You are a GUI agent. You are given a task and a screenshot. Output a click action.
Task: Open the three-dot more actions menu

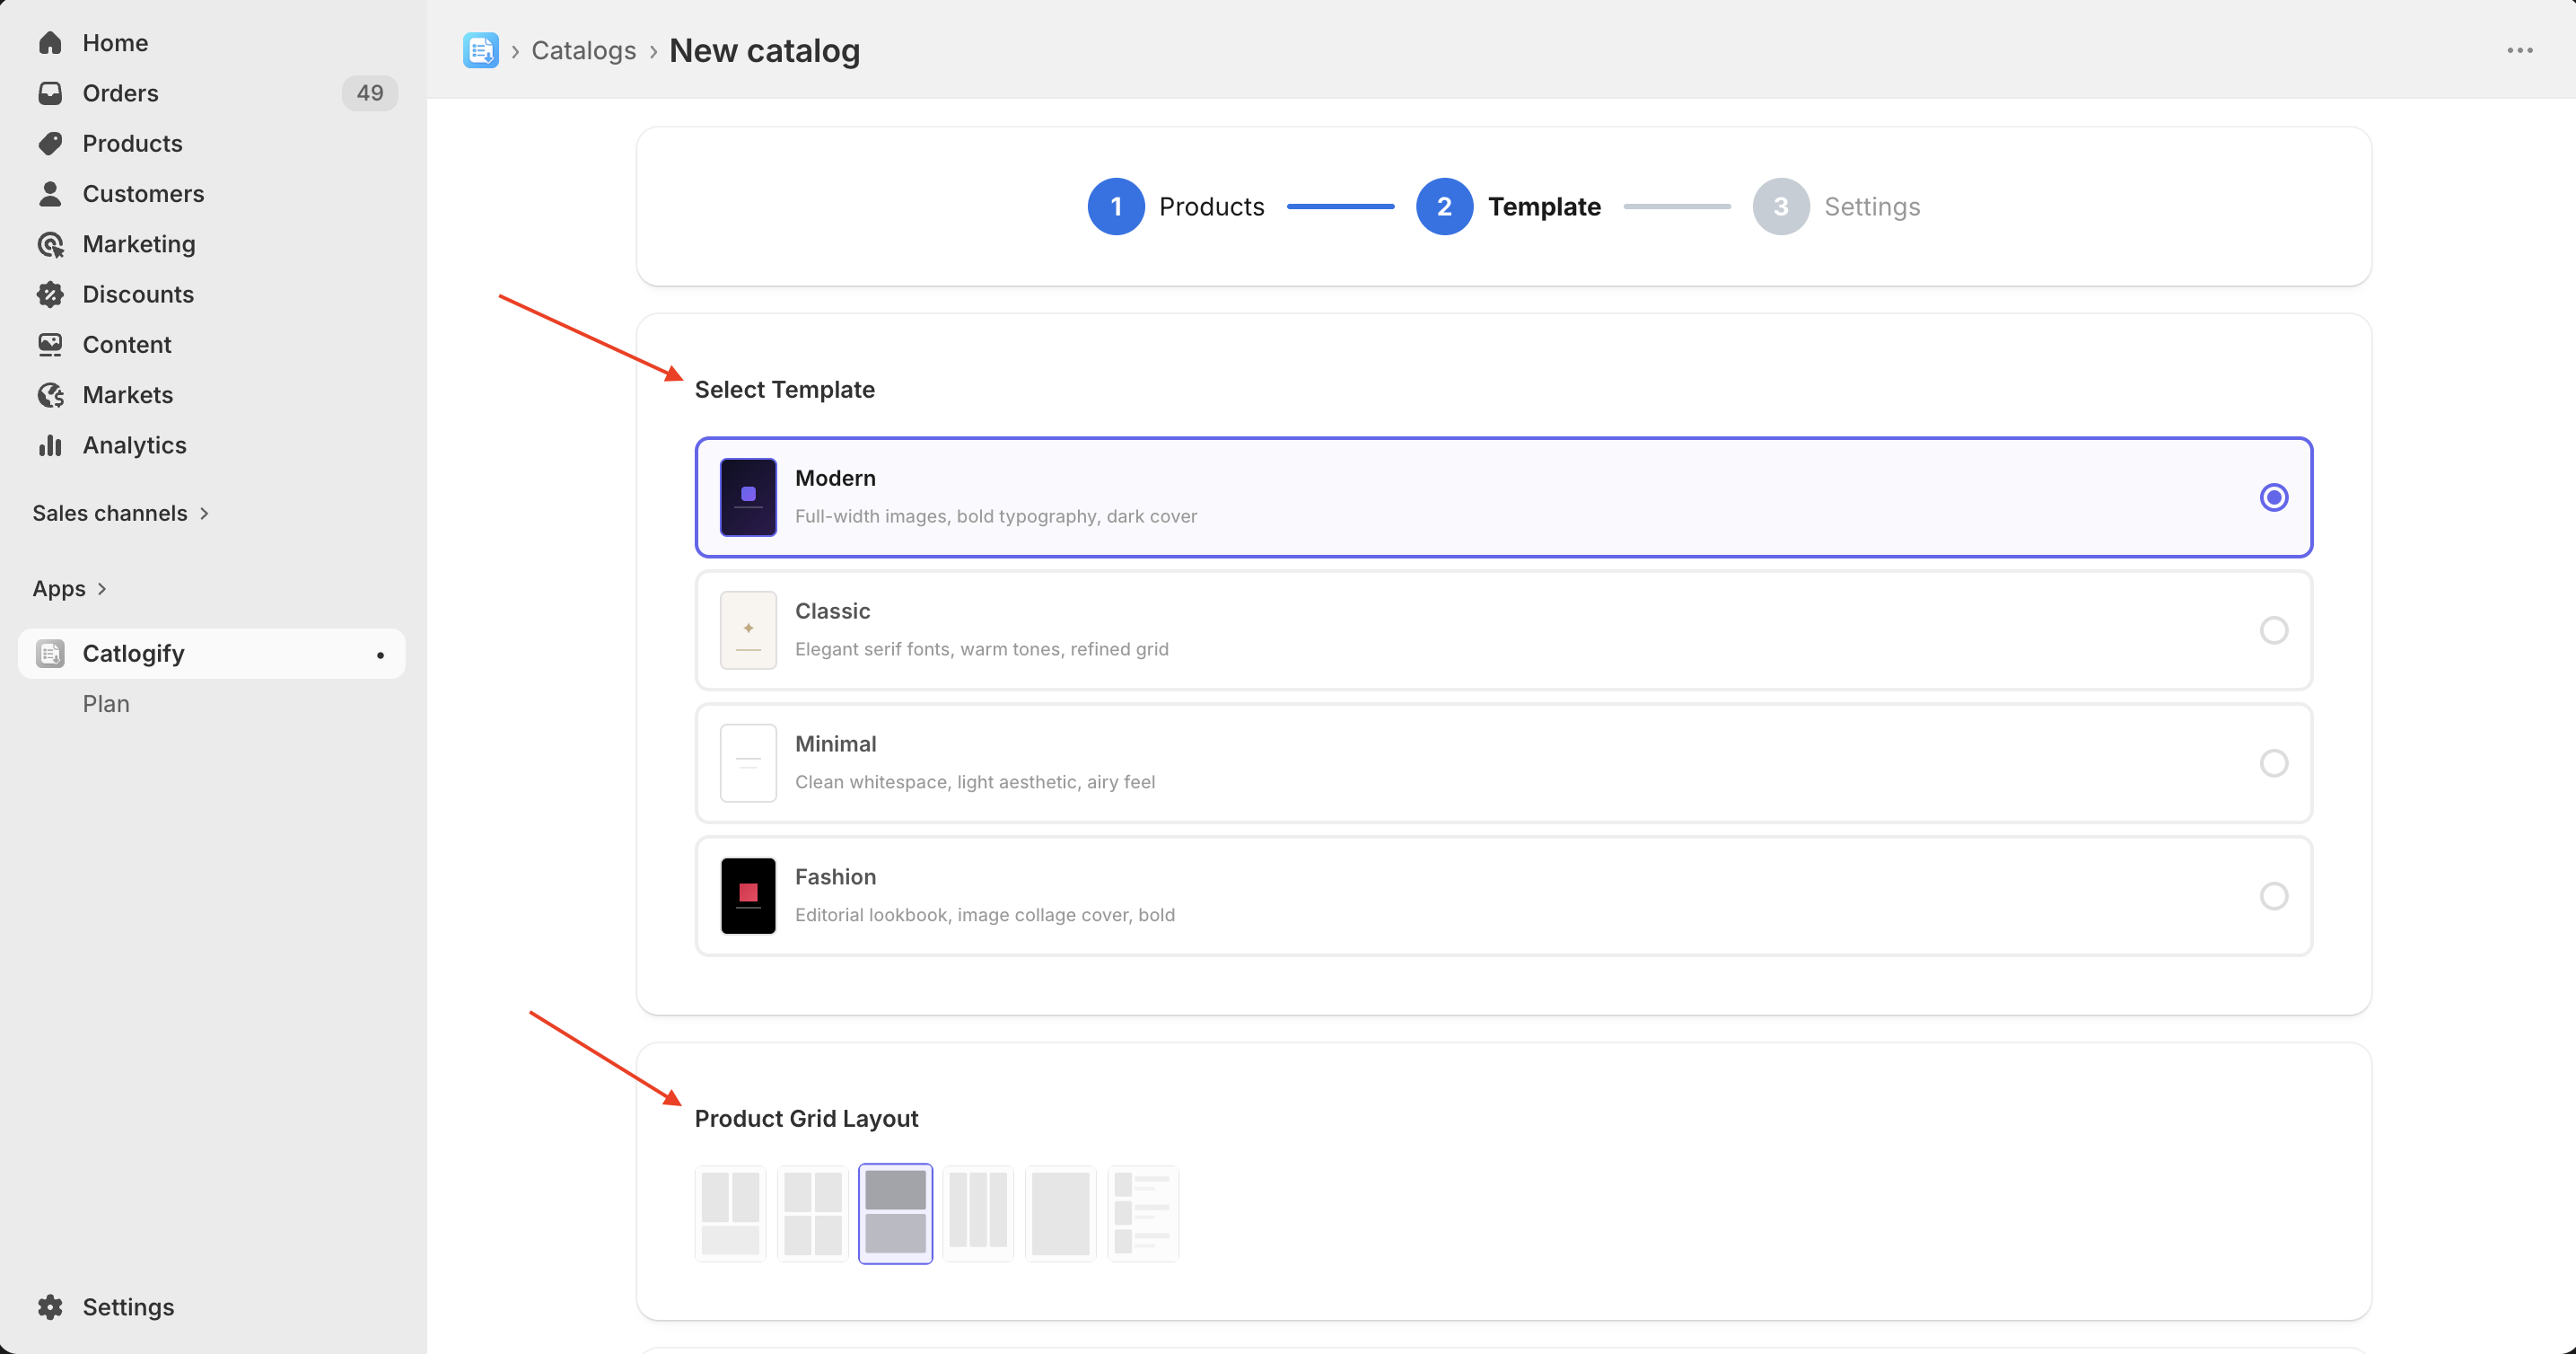(2519, 50)
